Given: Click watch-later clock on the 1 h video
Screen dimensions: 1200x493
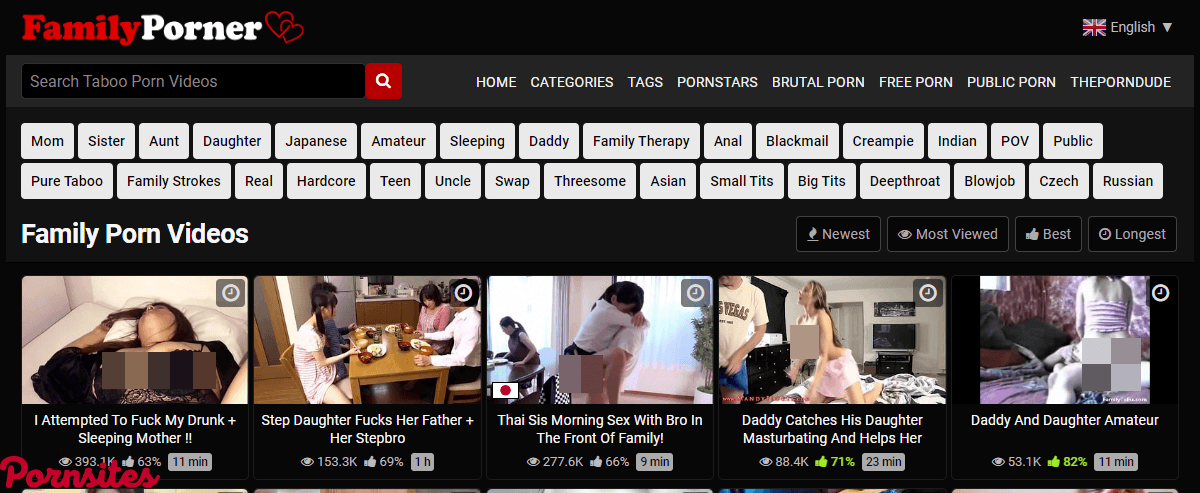Looking at the screenshot, I should pyautogui.click(x=463, y=293).
